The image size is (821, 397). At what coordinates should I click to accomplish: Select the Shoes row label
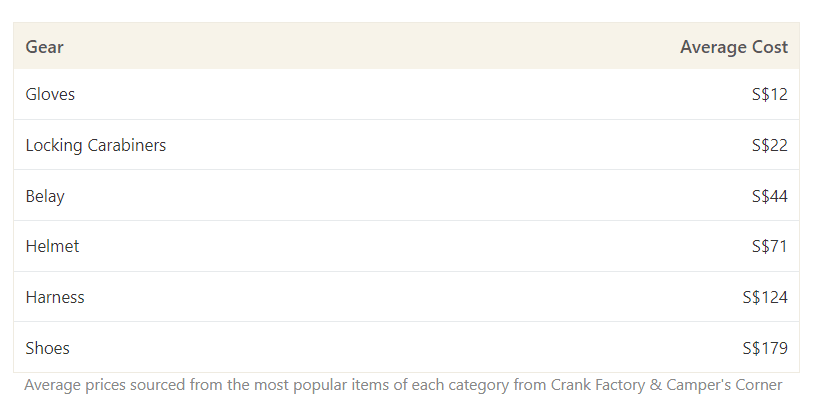[48, 348]
